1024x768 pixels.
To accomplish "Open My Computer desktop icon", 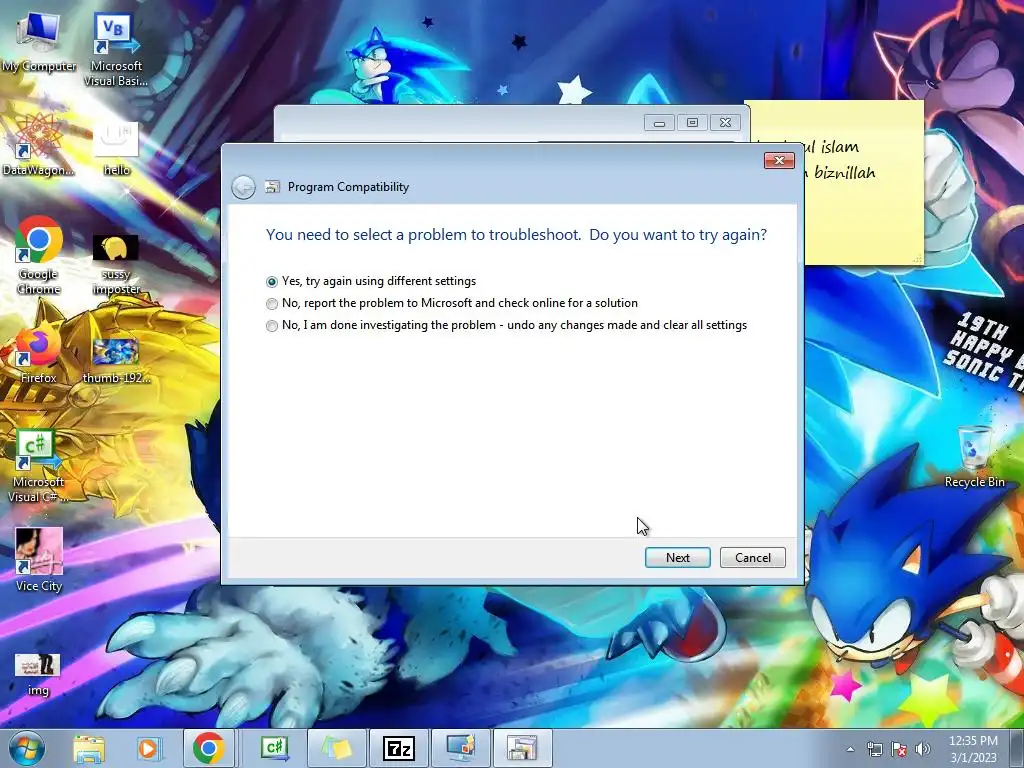I will pos(39,42).
